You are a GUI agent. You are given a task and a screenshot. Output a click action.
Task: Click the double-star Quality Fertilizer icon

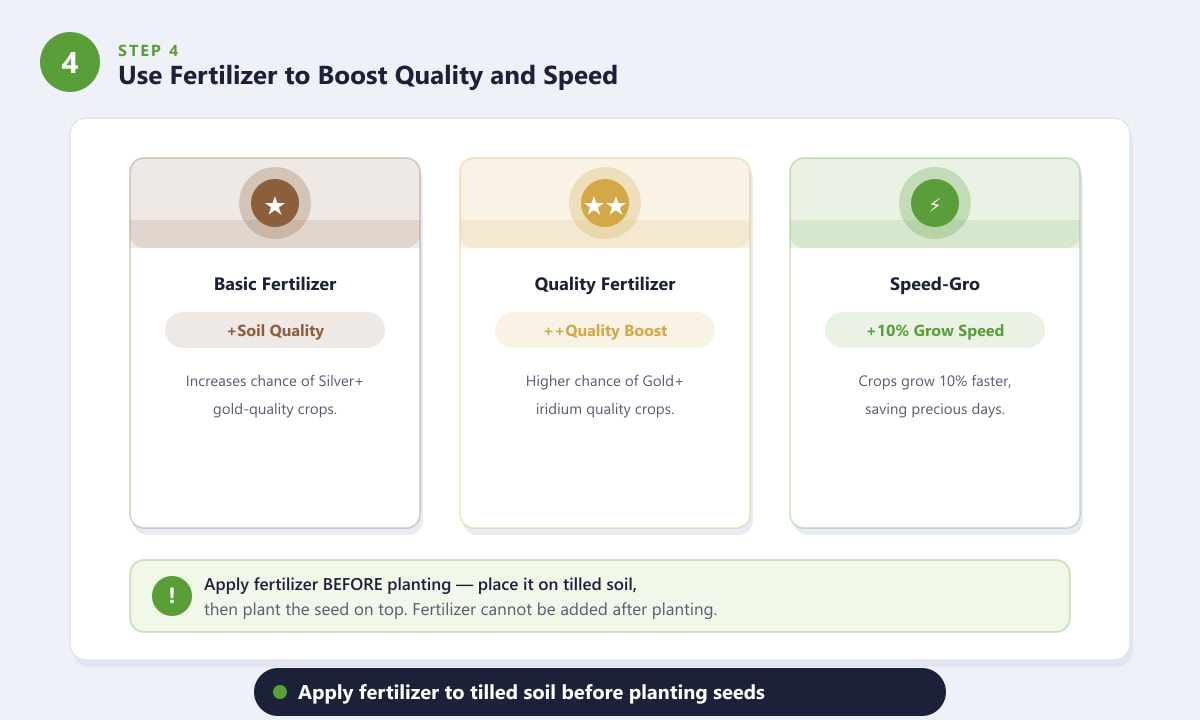tap(605, 204)
